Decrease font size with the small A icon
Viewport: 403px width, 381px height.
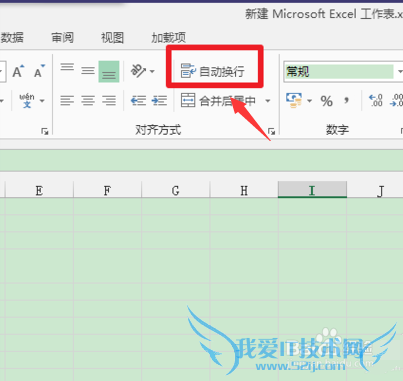39,71
